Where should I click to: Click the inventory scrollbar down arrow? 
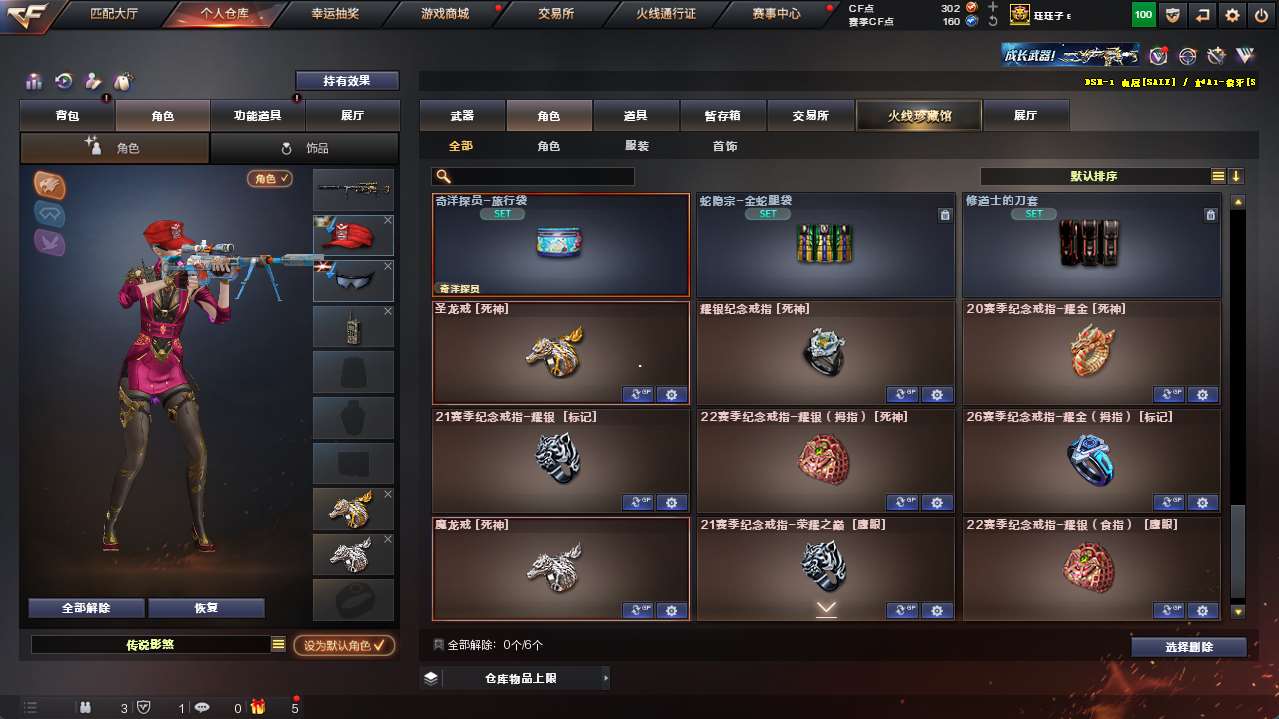coord(1238,611)
